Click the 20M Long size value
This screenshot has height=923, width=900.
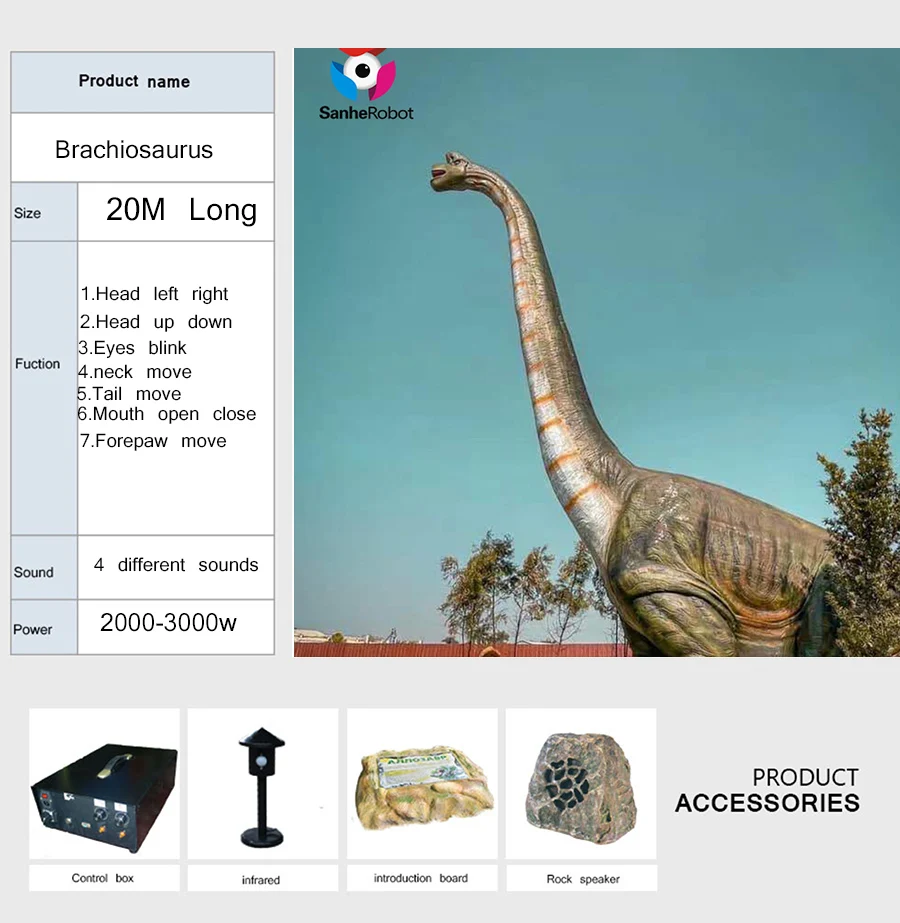pyautogui.click(x=181, y=210)
